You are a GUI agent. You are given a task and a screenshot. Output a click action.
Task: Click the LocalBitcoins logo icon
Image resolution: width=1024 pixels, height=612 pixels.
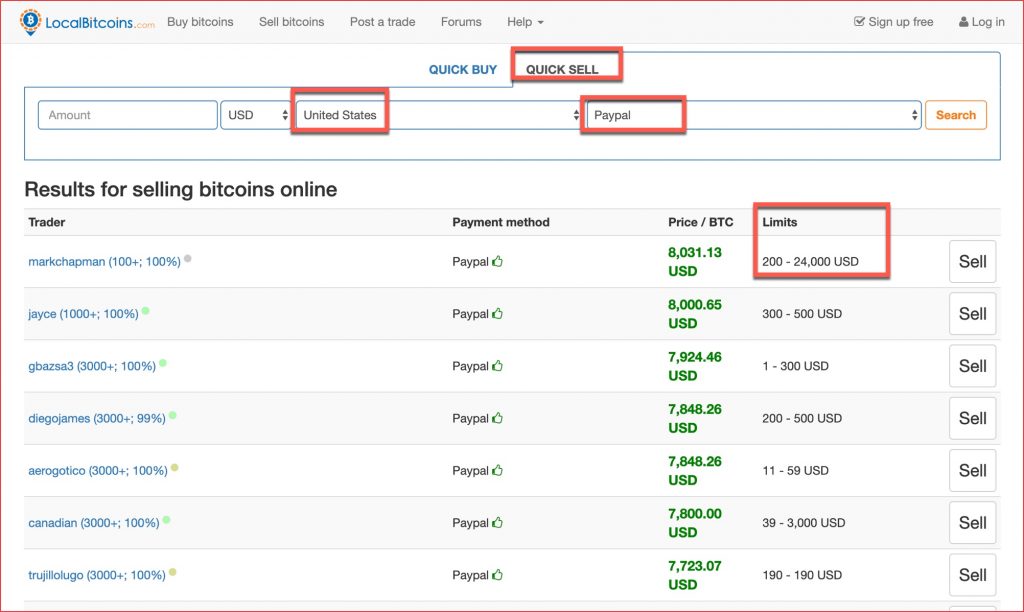pos(30,22)
